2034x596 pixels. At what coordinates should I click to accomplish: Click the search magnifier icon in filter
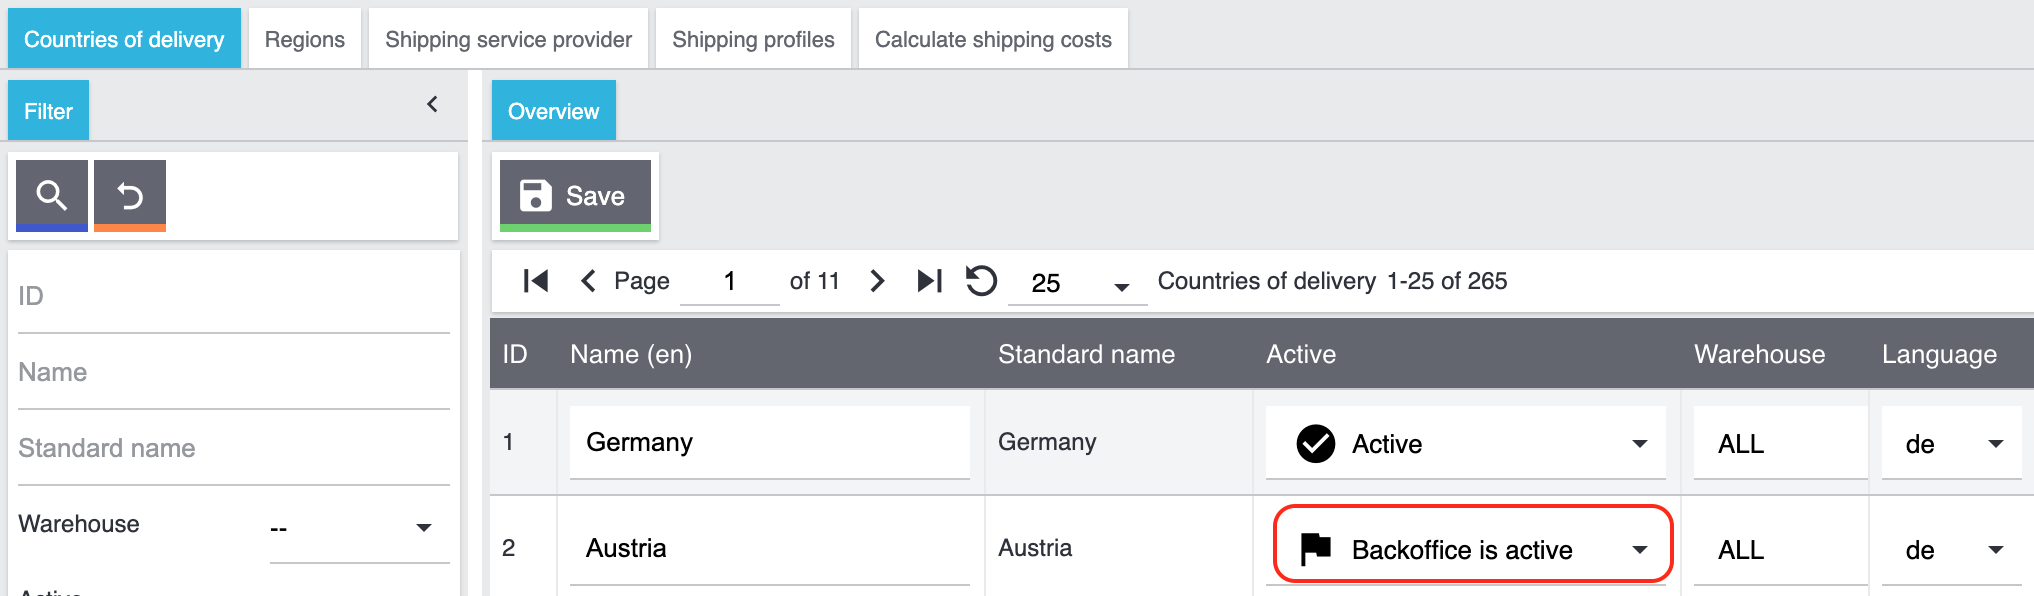coord(51,195)
